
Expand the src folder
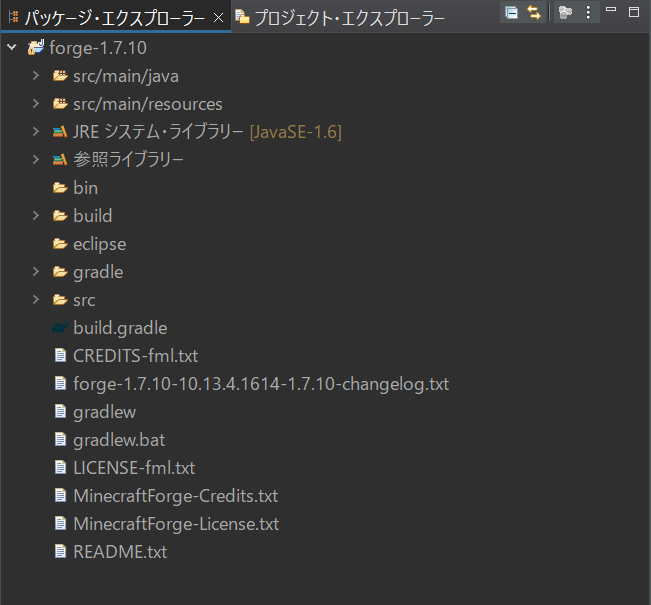pyautogui.click(x=36, y=299)
